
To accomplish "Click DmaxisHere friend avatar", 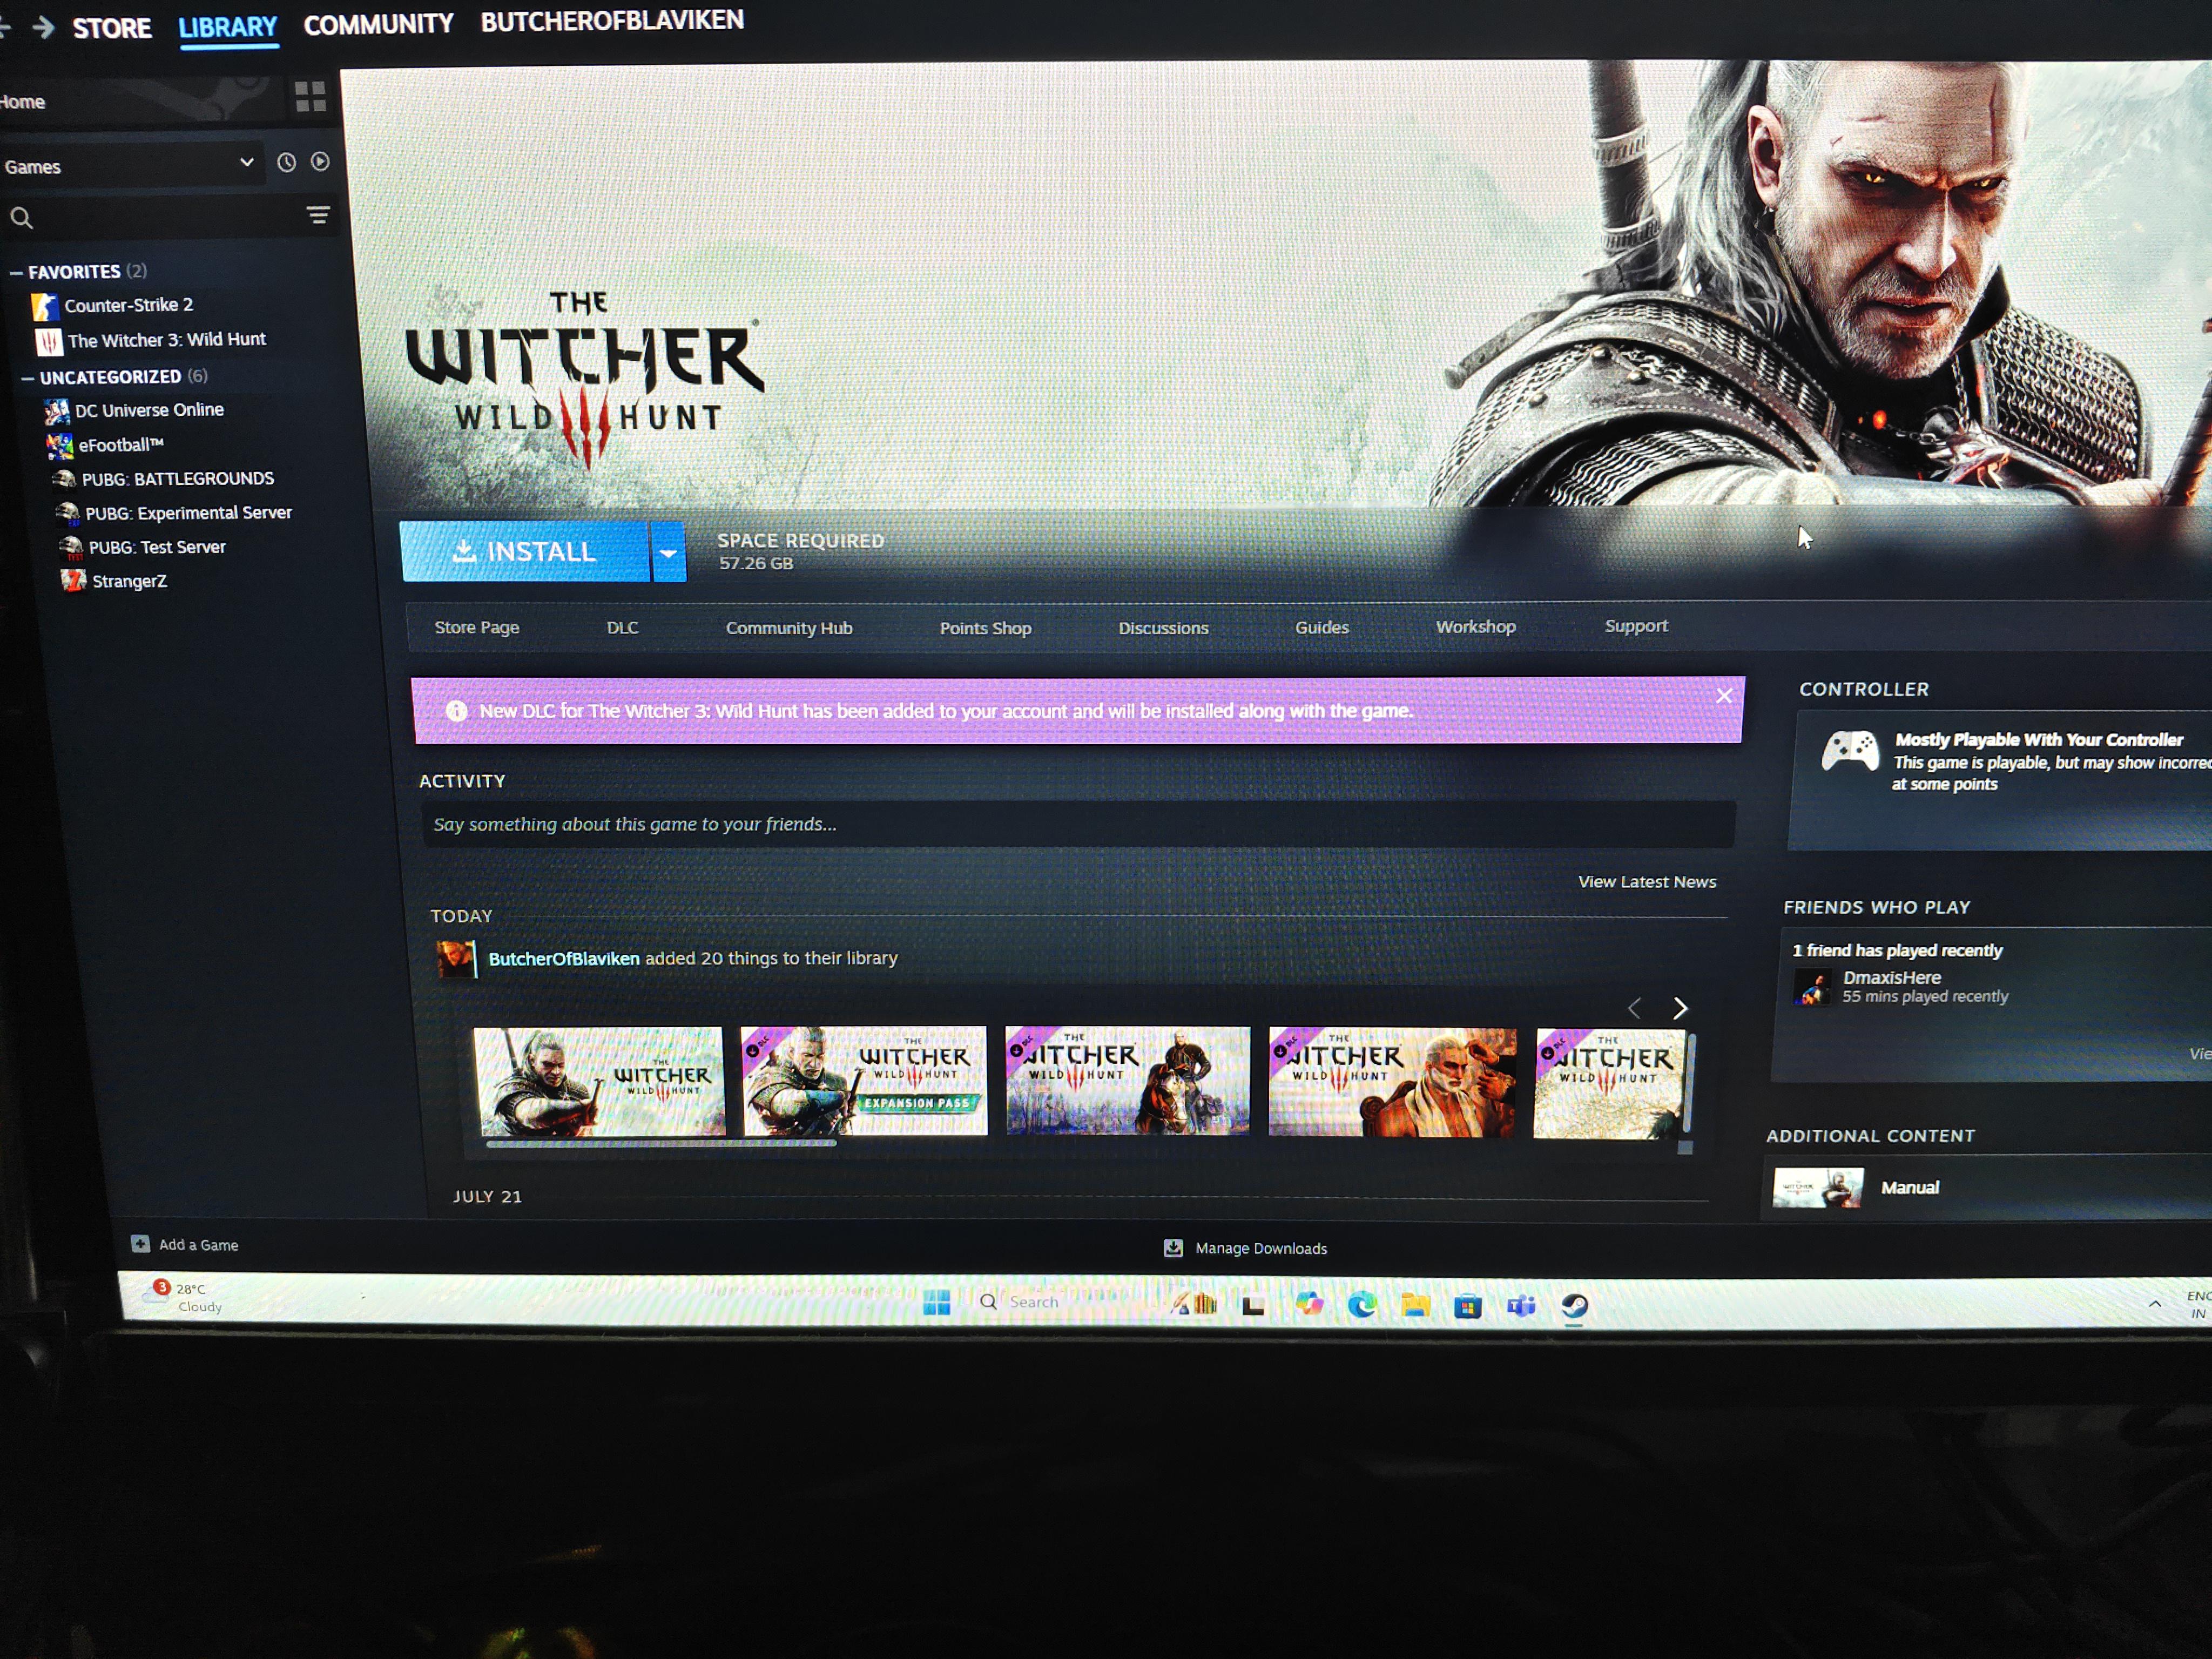I will tap(1813, 988).
